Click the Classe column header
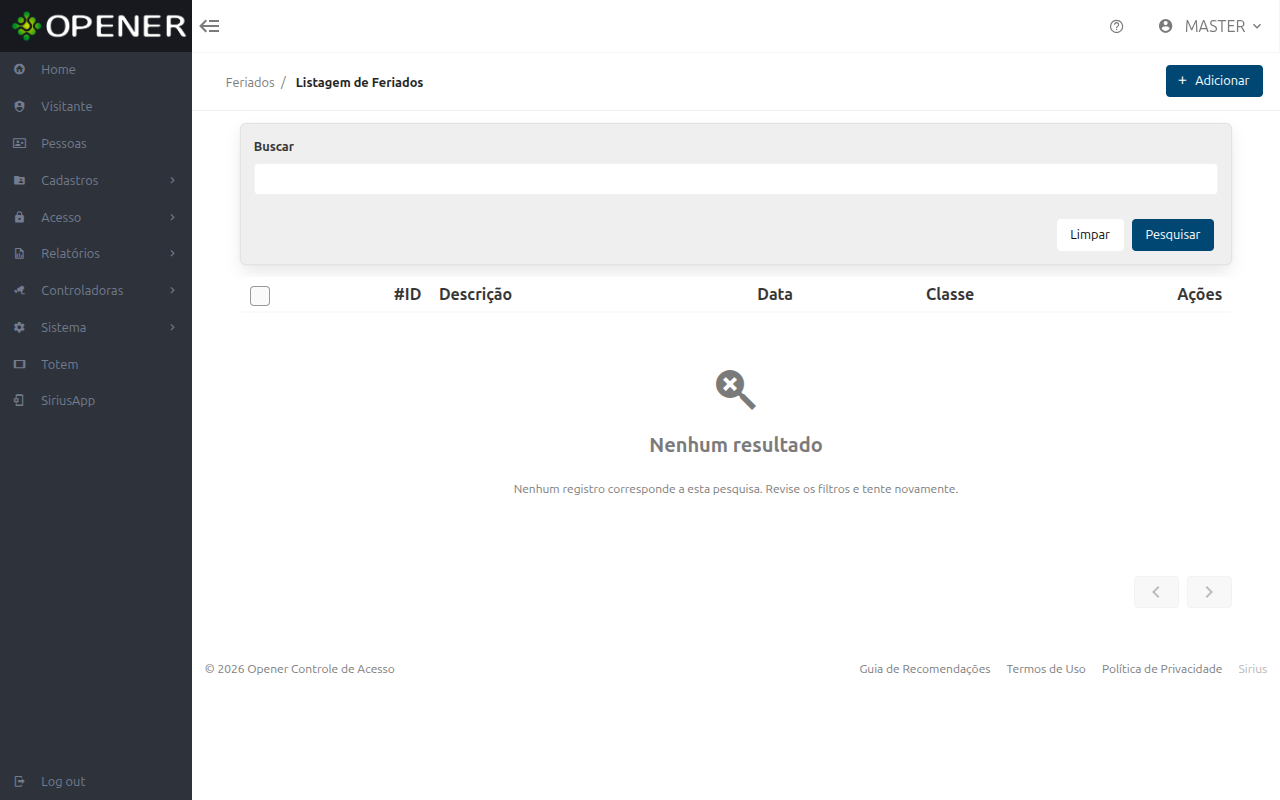 (950, 294)
